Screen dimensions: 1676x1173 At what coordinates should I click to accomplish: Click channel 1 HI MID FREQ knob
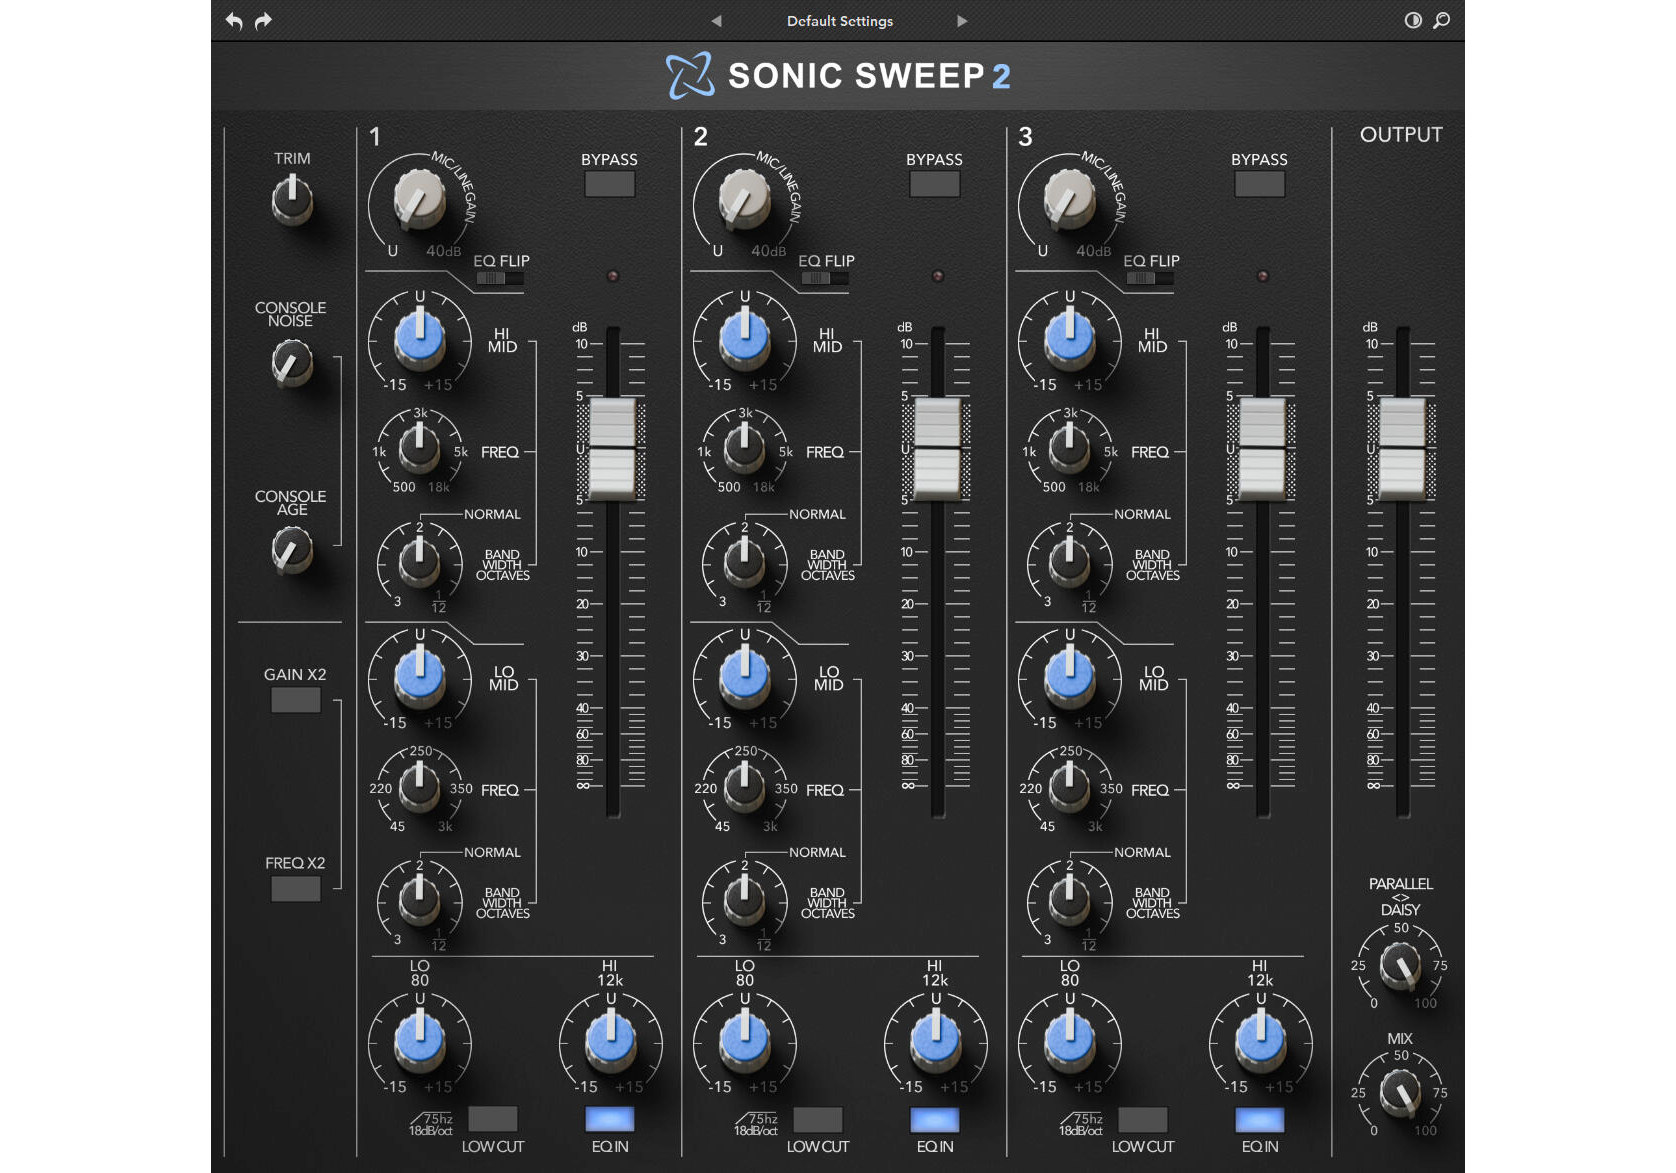pyautogui.click(x=420, y=448)
